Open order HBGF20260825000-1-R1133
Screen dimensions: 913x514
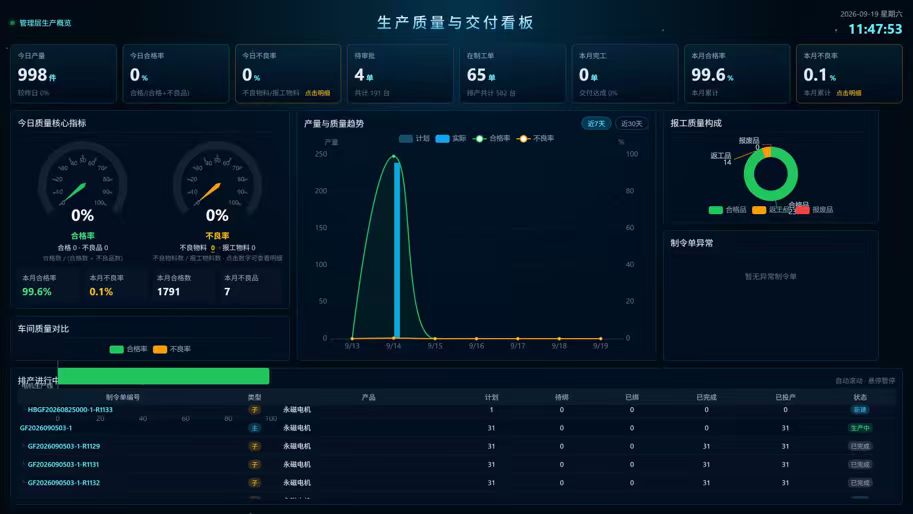(x=70, y=410)
